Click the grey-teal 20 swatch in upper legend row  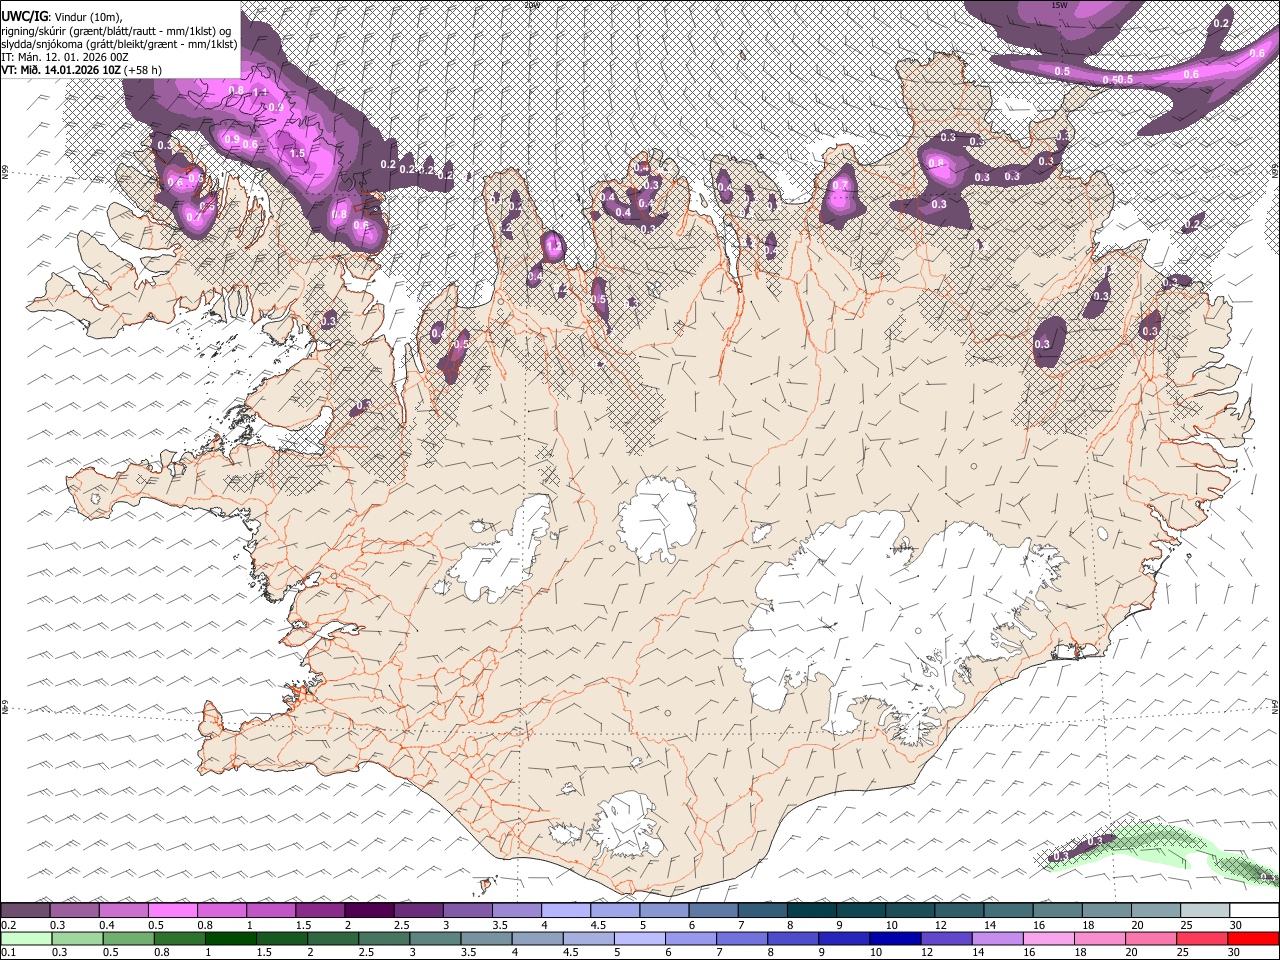pyautogui.click(x=1156, y=911)
